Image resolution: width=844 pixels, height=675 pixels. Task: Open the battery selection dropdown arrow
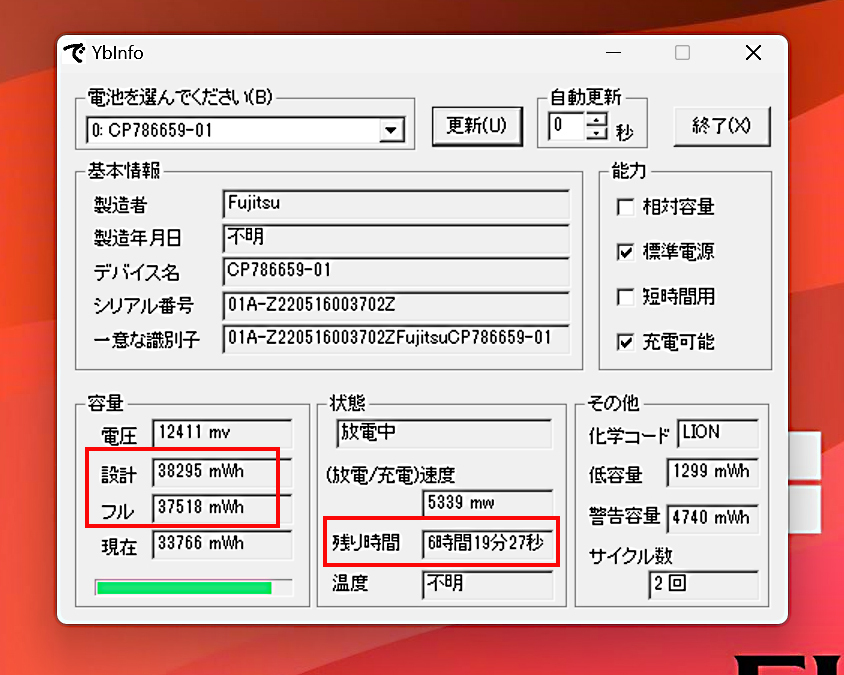tap(391, 130)
